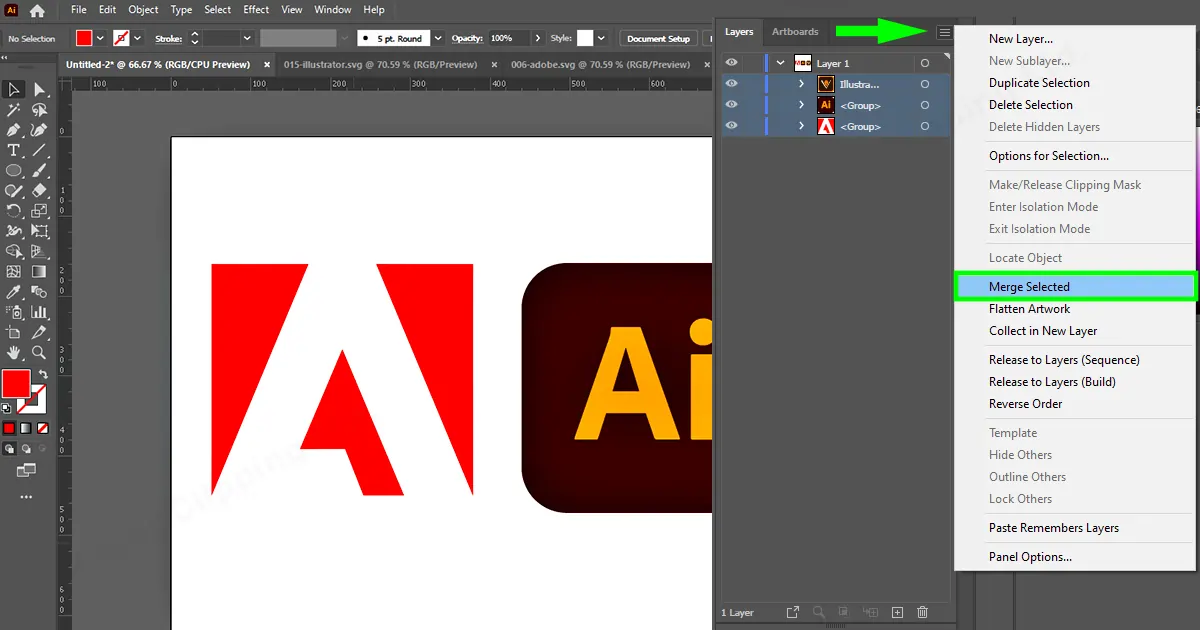Open the Layers panel hamburger menu
Screen dimensions: 1200x630
(944, 32)
